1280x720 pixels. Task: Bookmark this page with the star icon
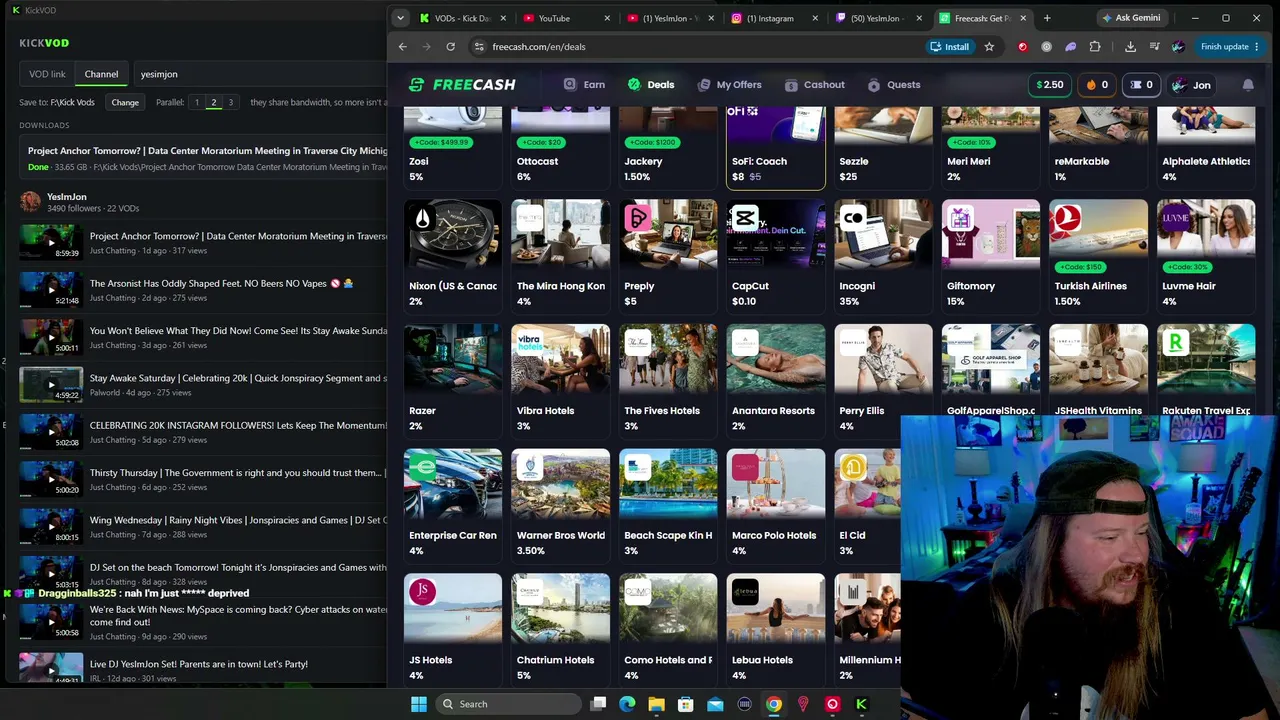pos(989,46)
